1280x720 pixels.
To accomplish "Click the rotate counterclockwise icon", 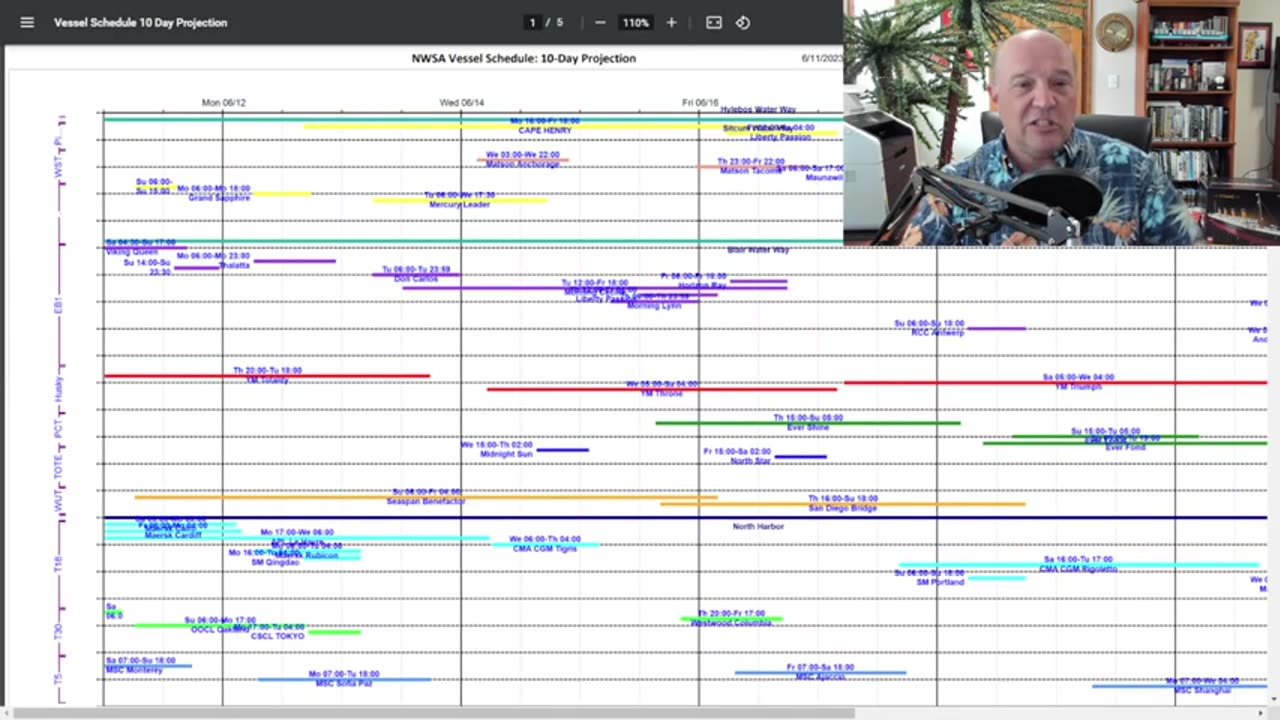I will [x=743, y=22].
